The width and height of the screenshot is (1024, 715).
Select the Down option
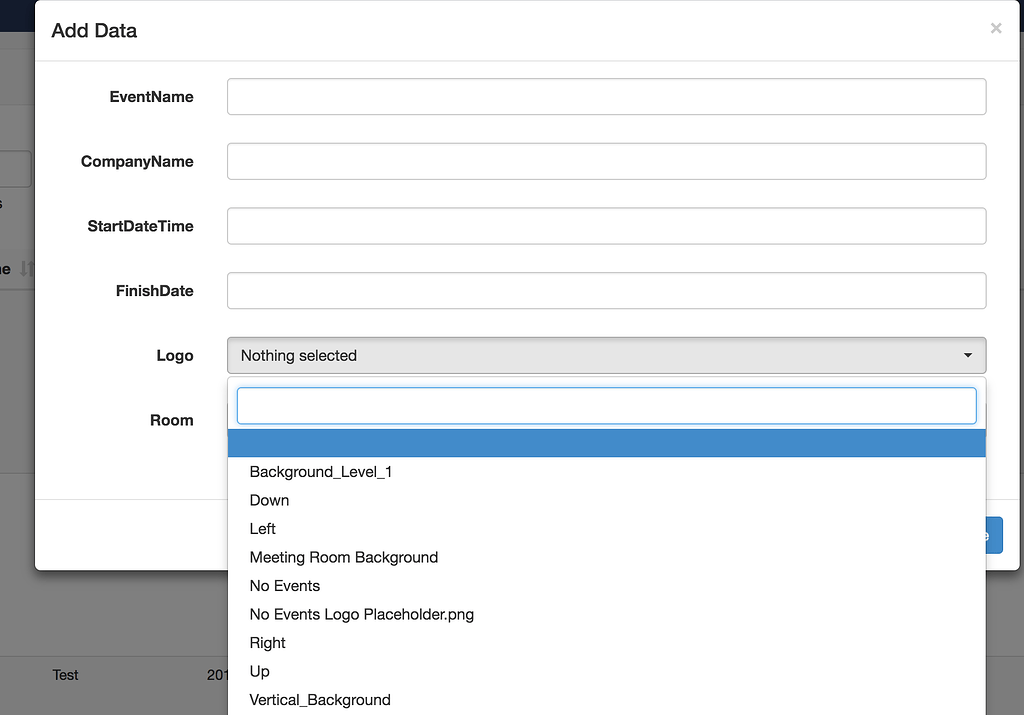point(606,500)
